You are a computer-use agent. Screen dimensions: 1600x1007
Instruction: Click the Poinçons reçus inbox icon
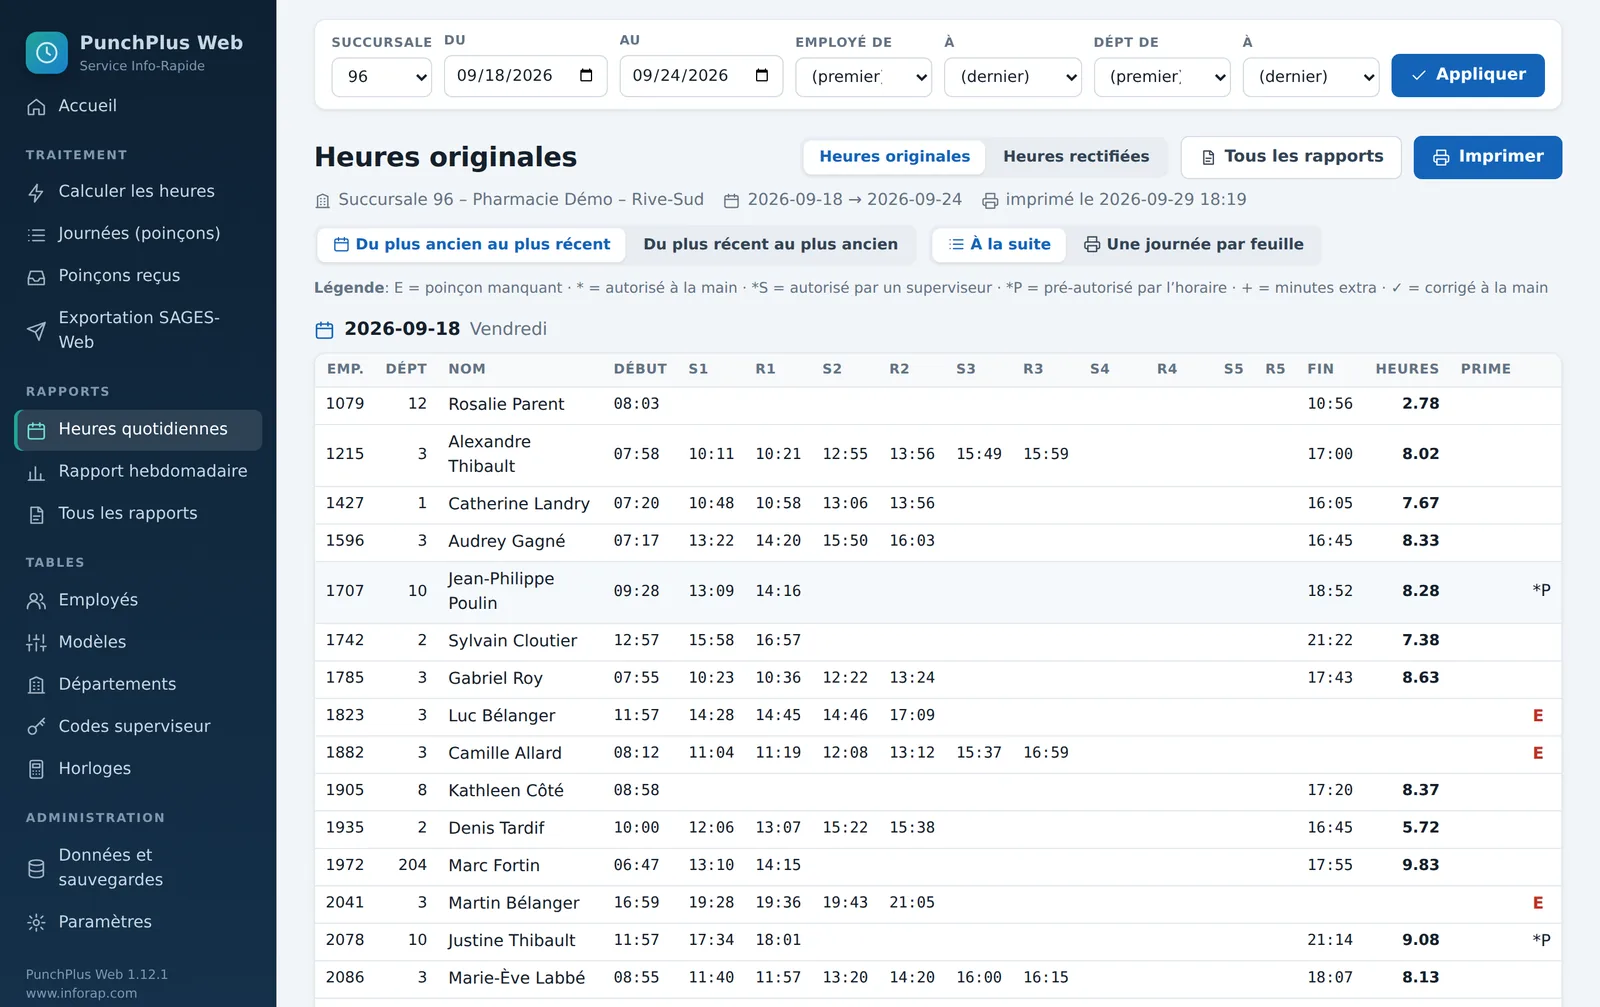pos(36,277)
